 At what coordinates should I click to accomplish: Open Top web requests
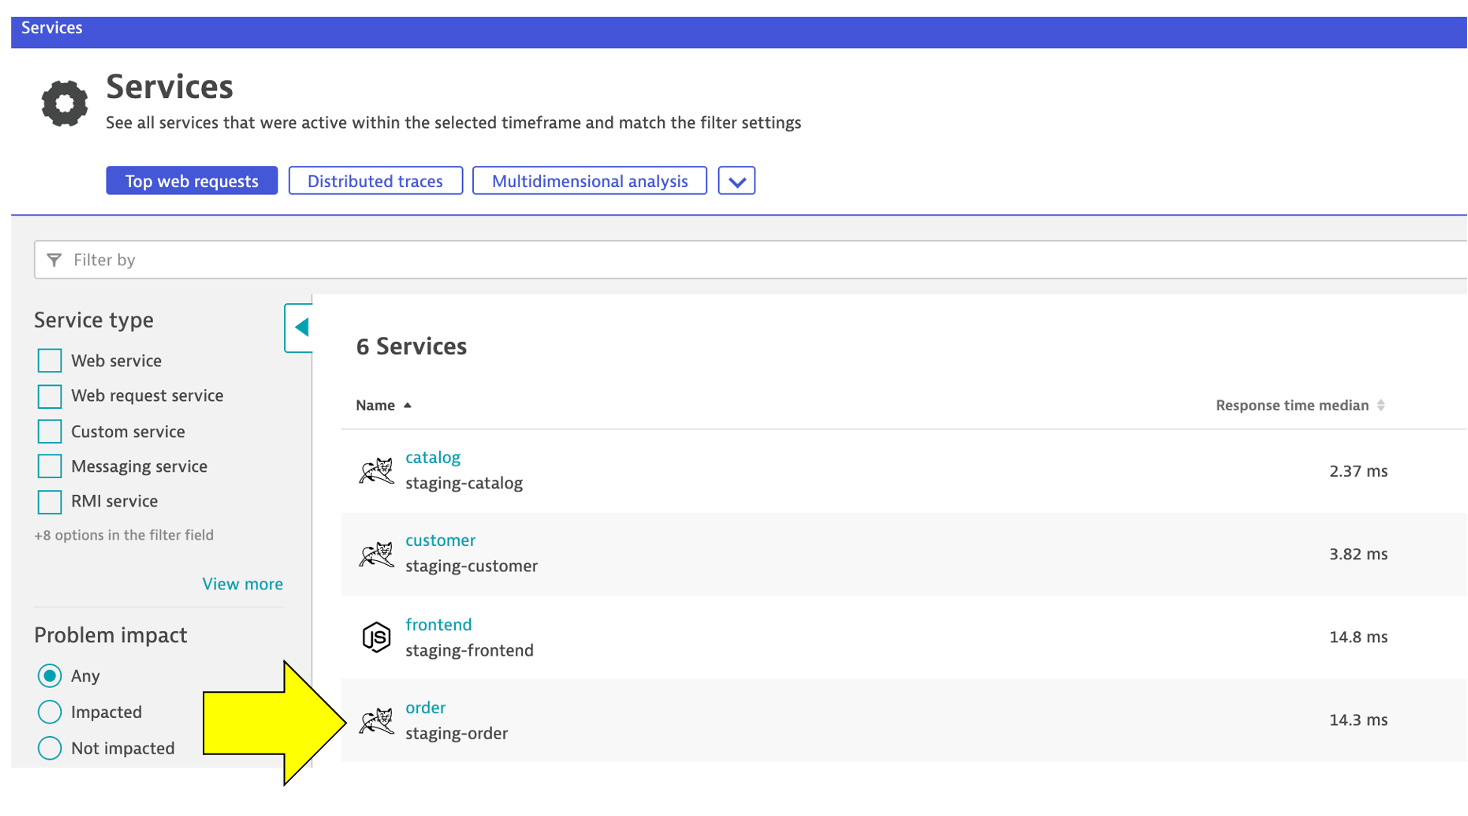tap(192, 181)
